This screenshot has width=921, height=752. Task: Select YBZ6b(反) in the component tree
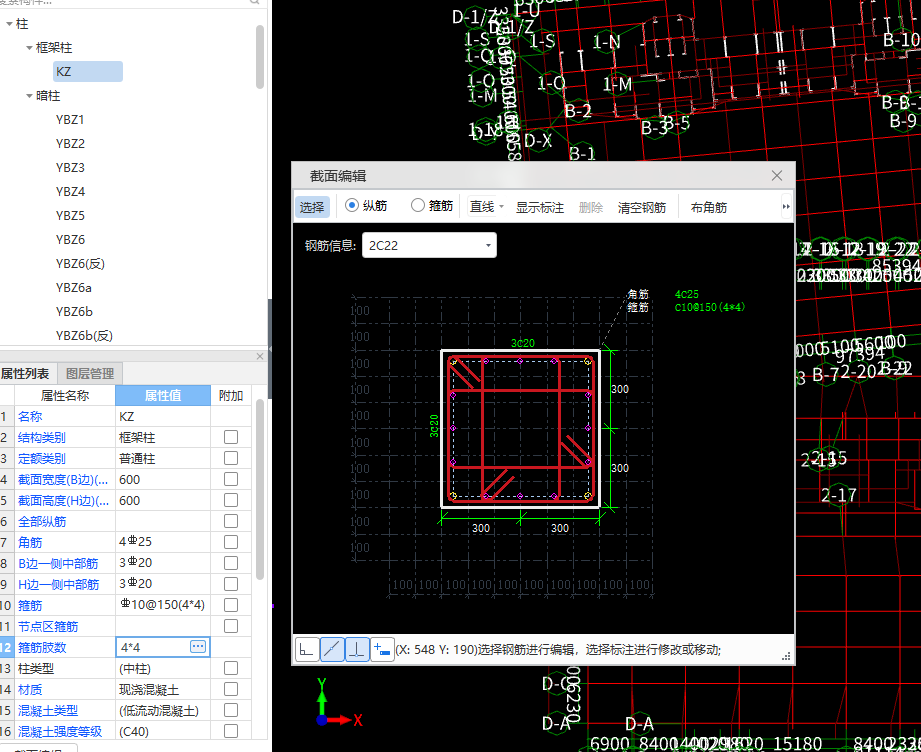point(84,335)
